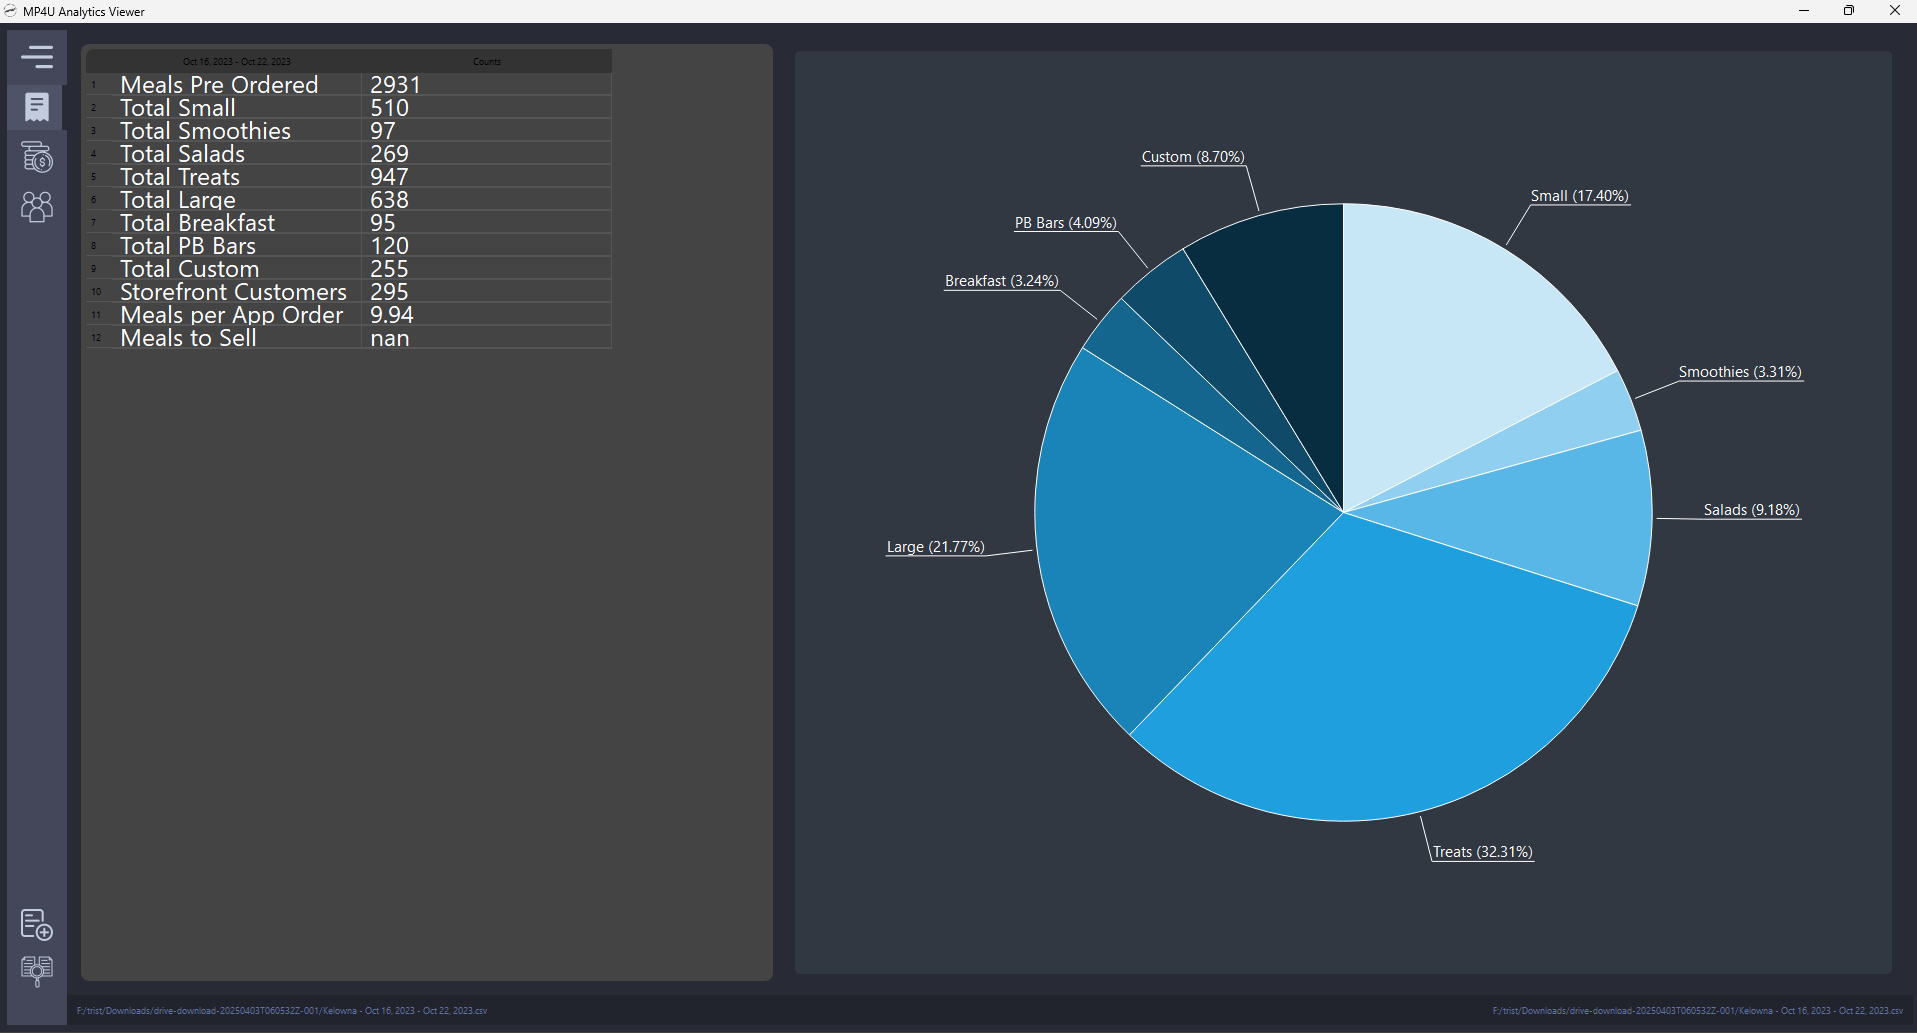The height and width of the screenshot is (1033, 1917).
Task: Click the presentation report sidebar icon
Action: pyautogui.click(x=37, y=971)
